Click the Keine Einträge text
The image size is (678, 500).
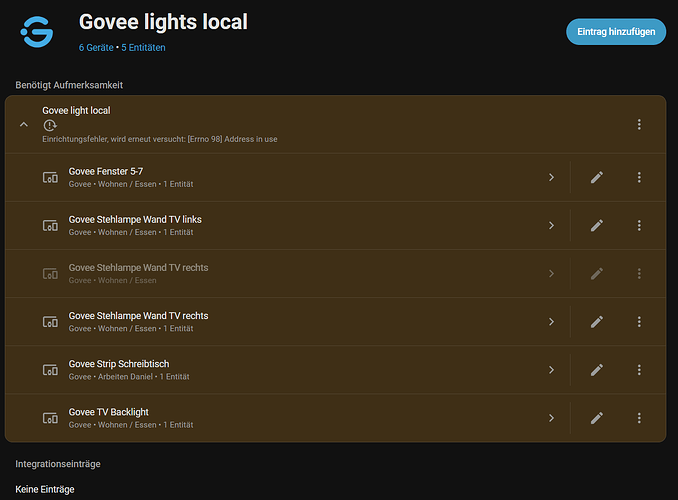click(45, 489)
